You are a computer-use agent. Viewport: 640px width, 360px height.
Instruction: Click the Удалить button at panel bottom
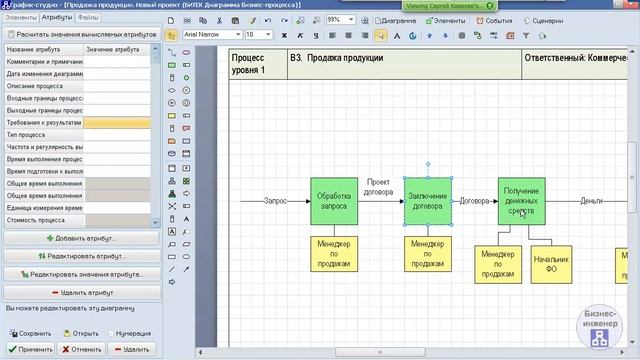click(x=132, y=349)
